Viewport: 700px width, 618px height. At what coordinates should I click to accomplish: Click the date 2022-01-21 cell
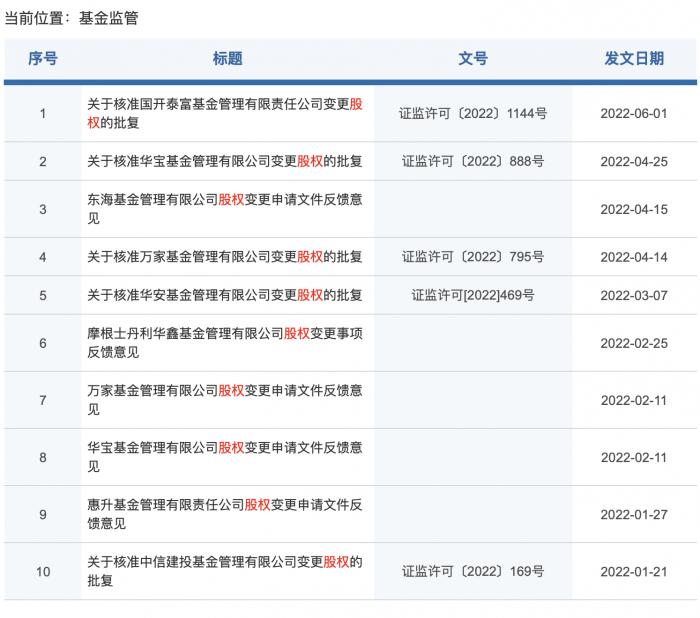tap(633, 572)
